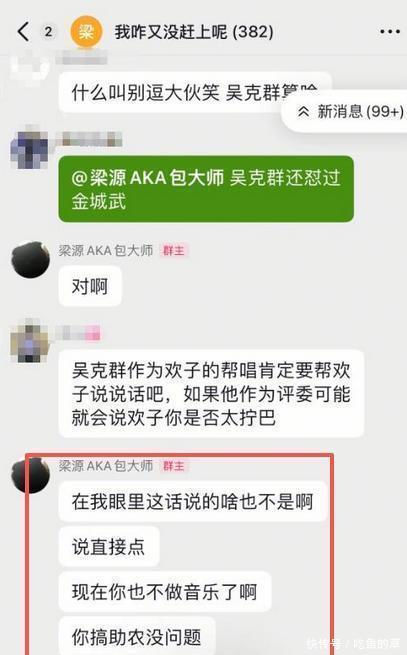Tap the unread count badge 2
The width and height of the screenshot is (407, 655).
coord(48,32)
